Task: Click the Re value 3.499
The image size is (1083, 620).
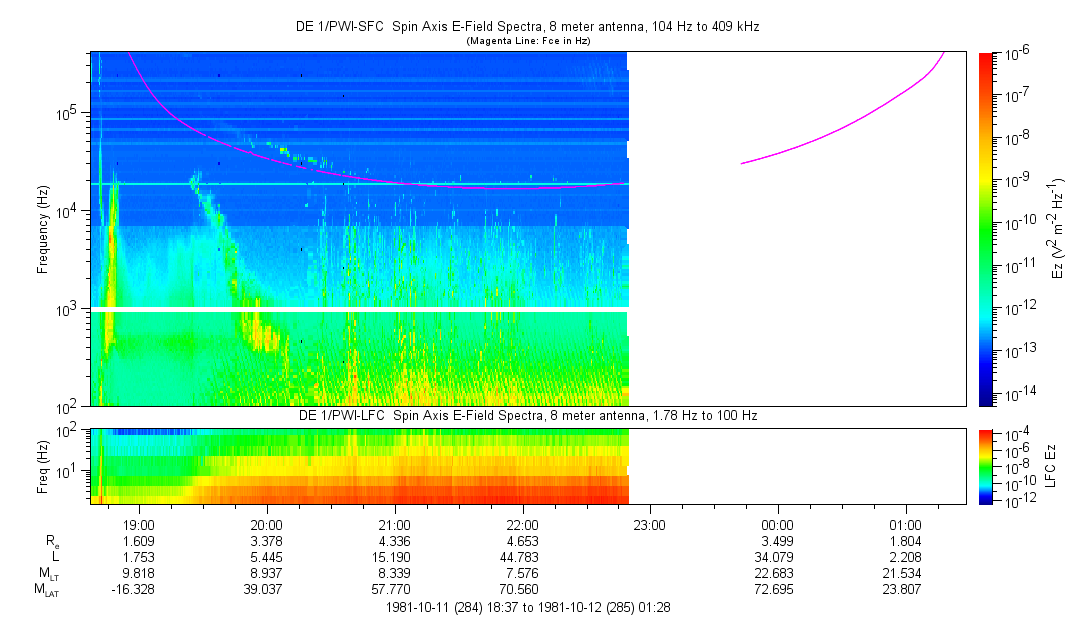Action: (777, 541)
